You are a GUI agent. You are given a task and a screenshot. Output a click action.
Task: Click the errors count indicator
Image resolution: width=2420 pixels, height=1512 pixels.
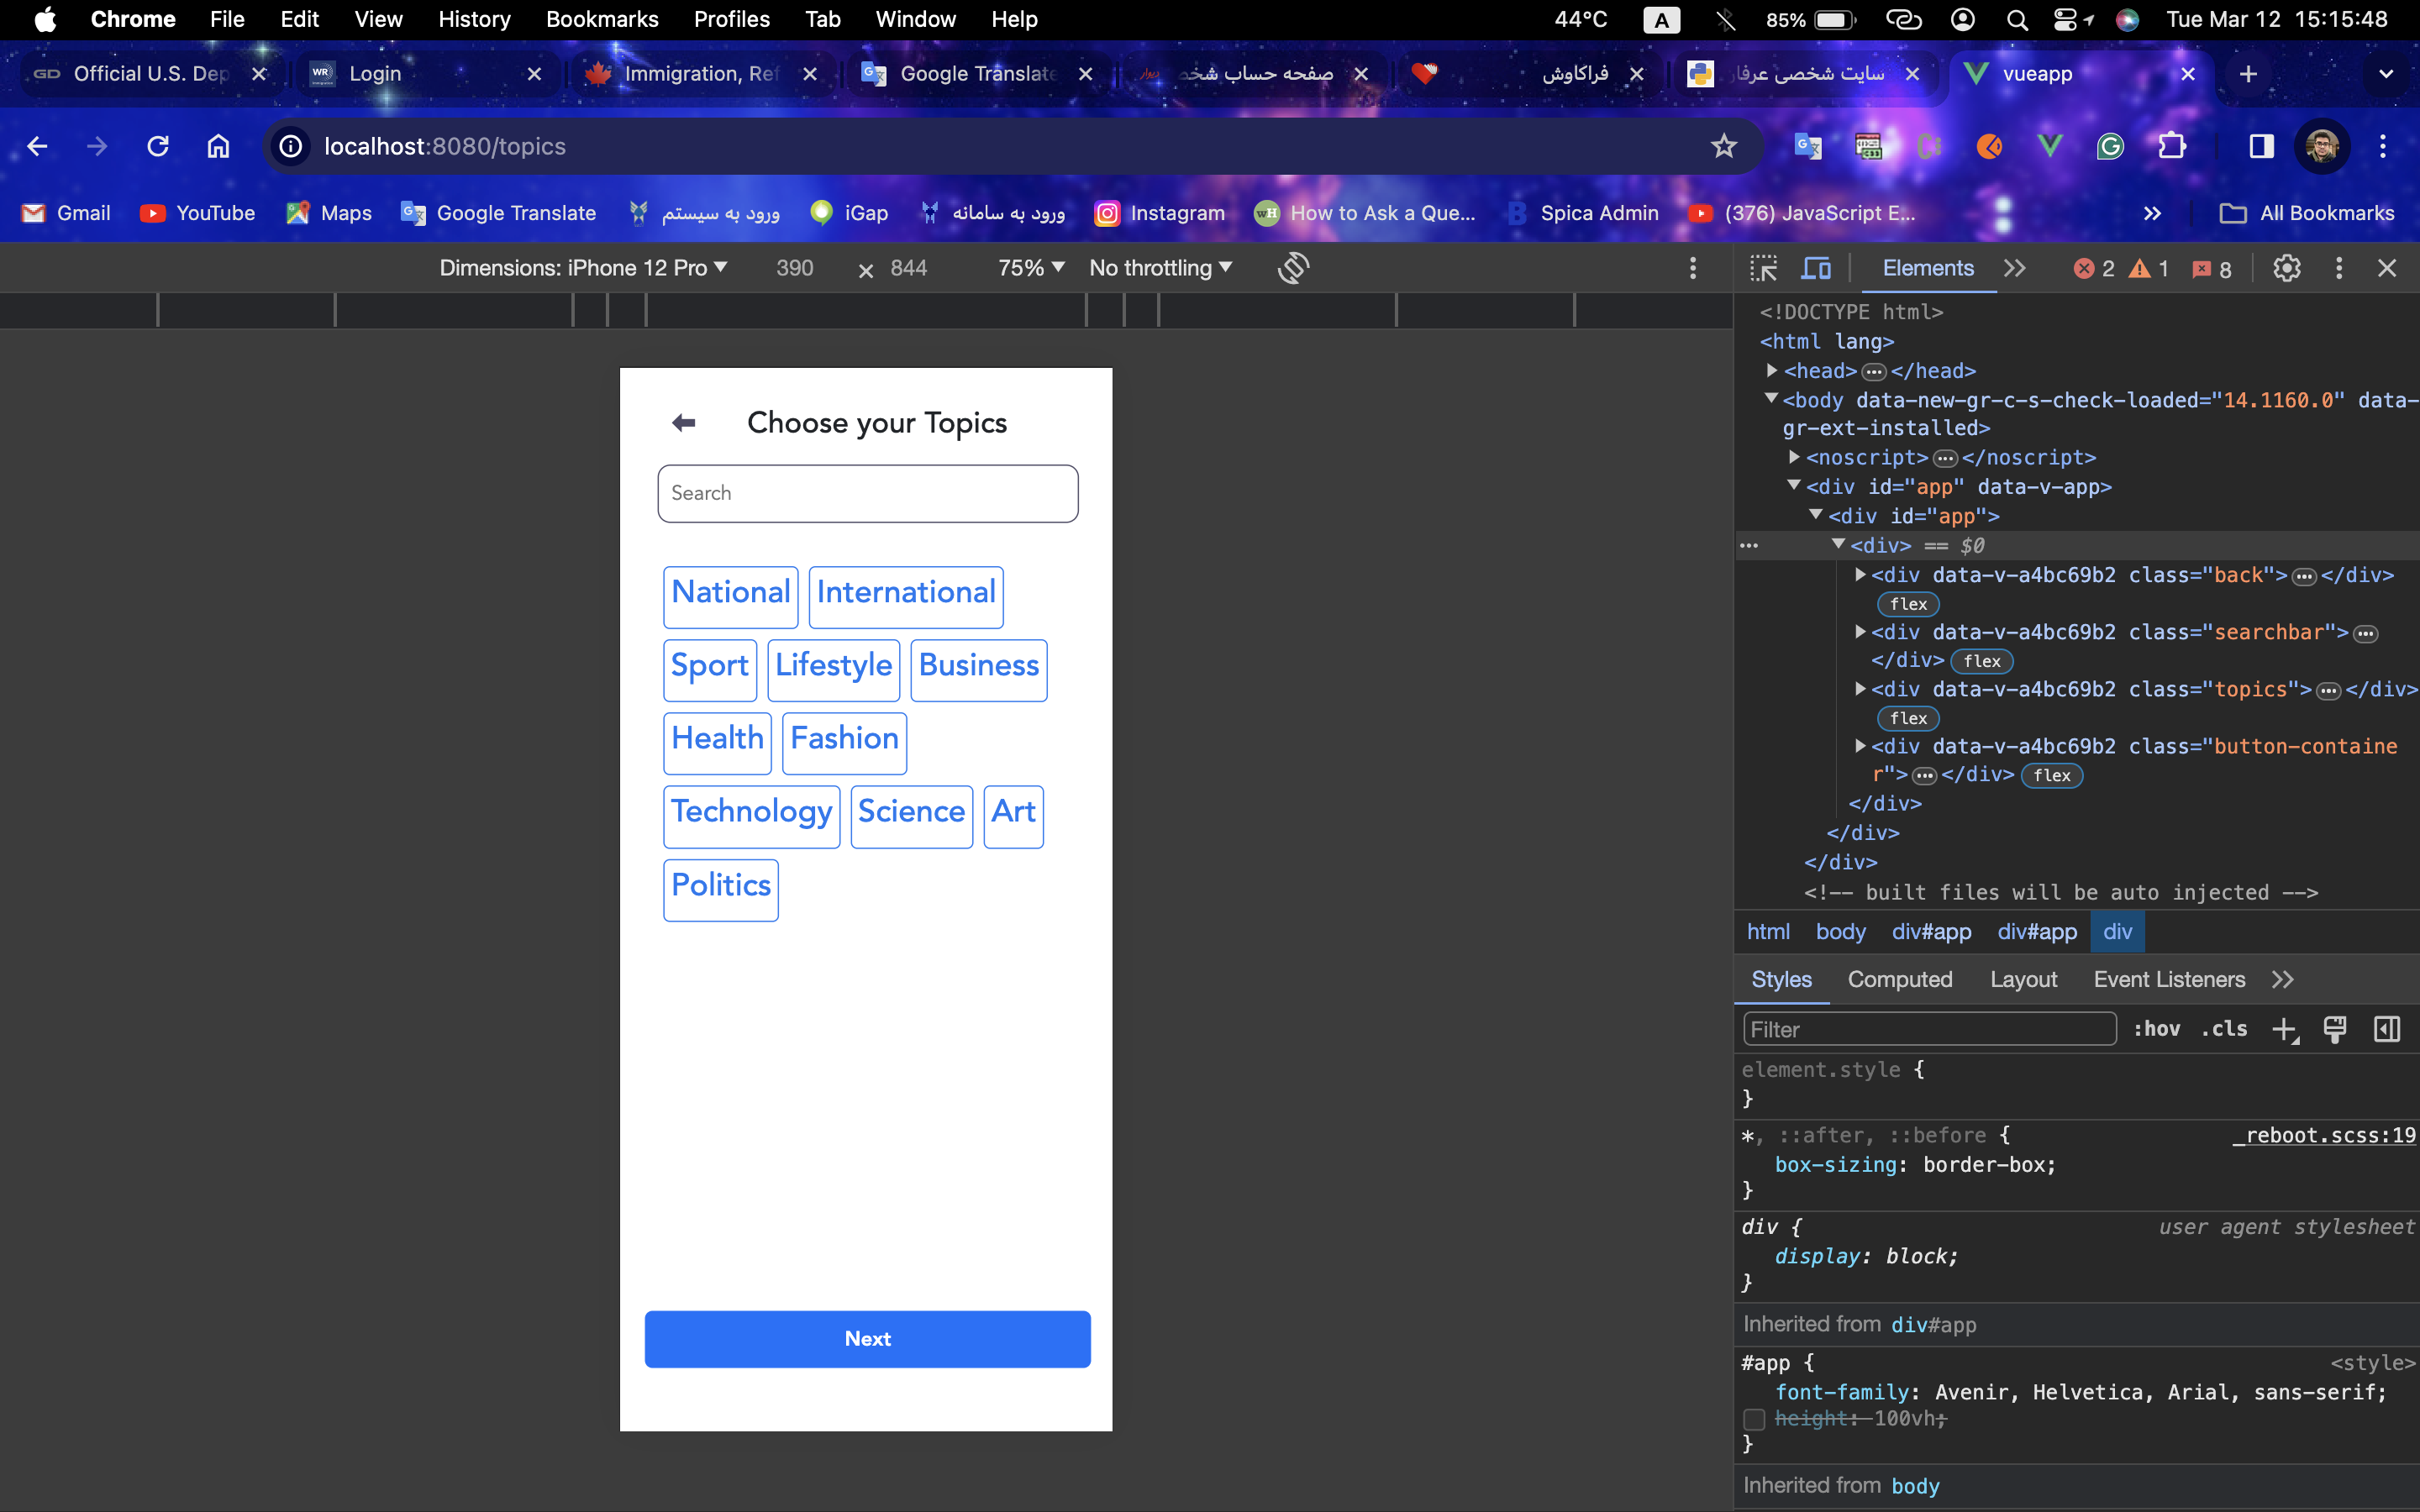2094,268
